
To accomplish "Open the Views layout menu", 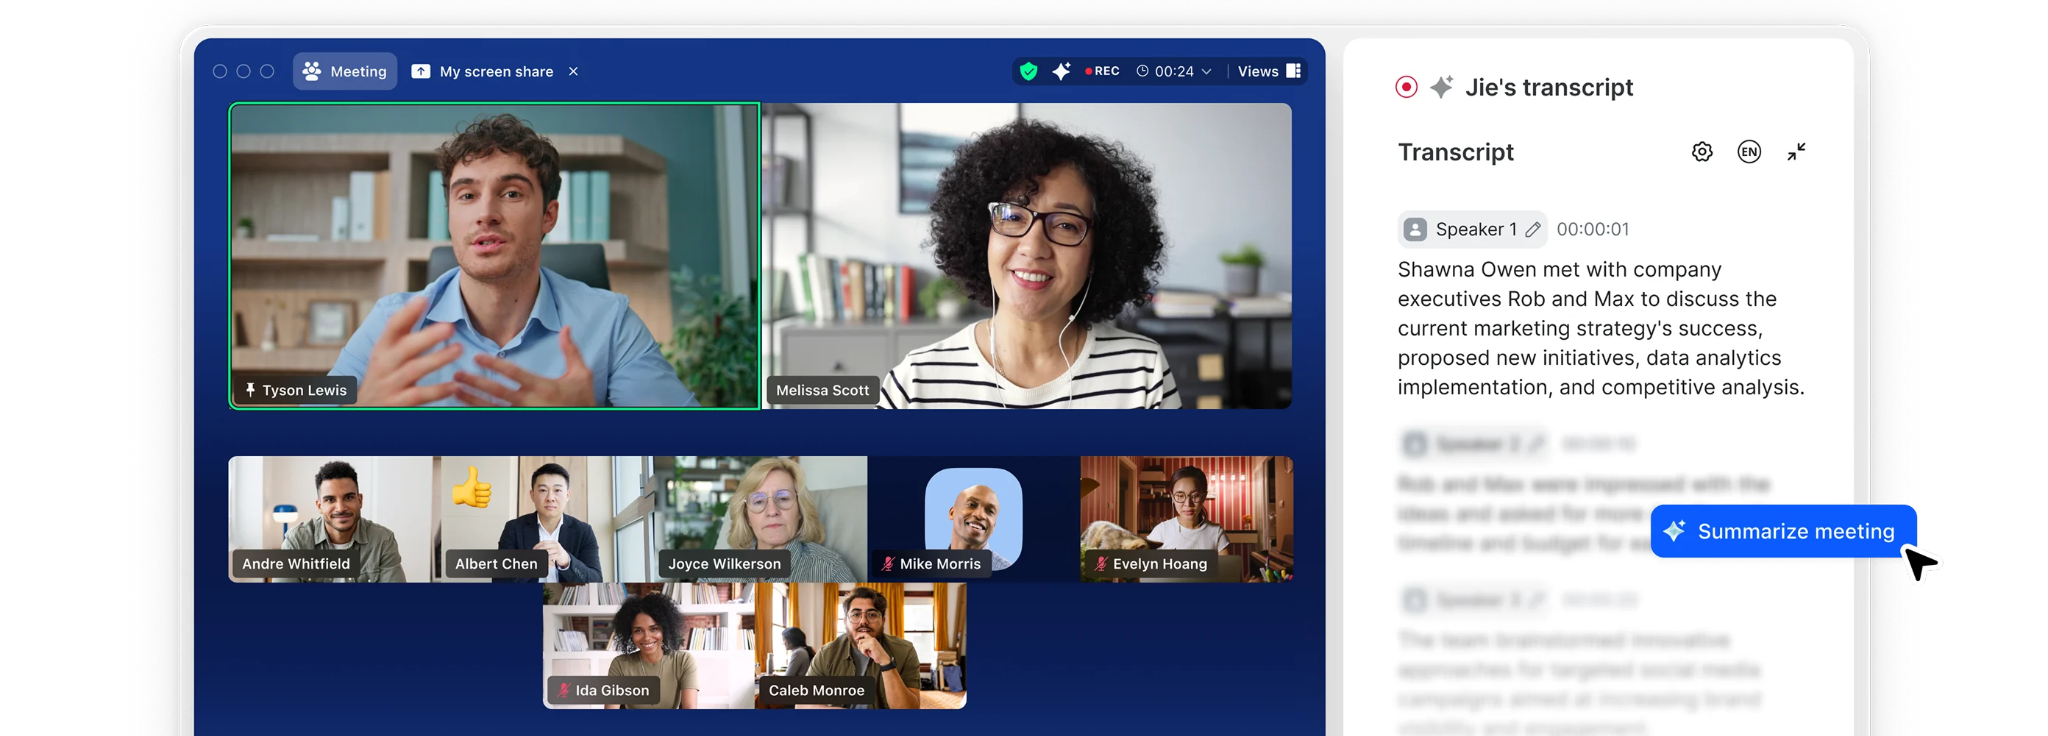I will pyautogui.click(x=1269, y=71).
